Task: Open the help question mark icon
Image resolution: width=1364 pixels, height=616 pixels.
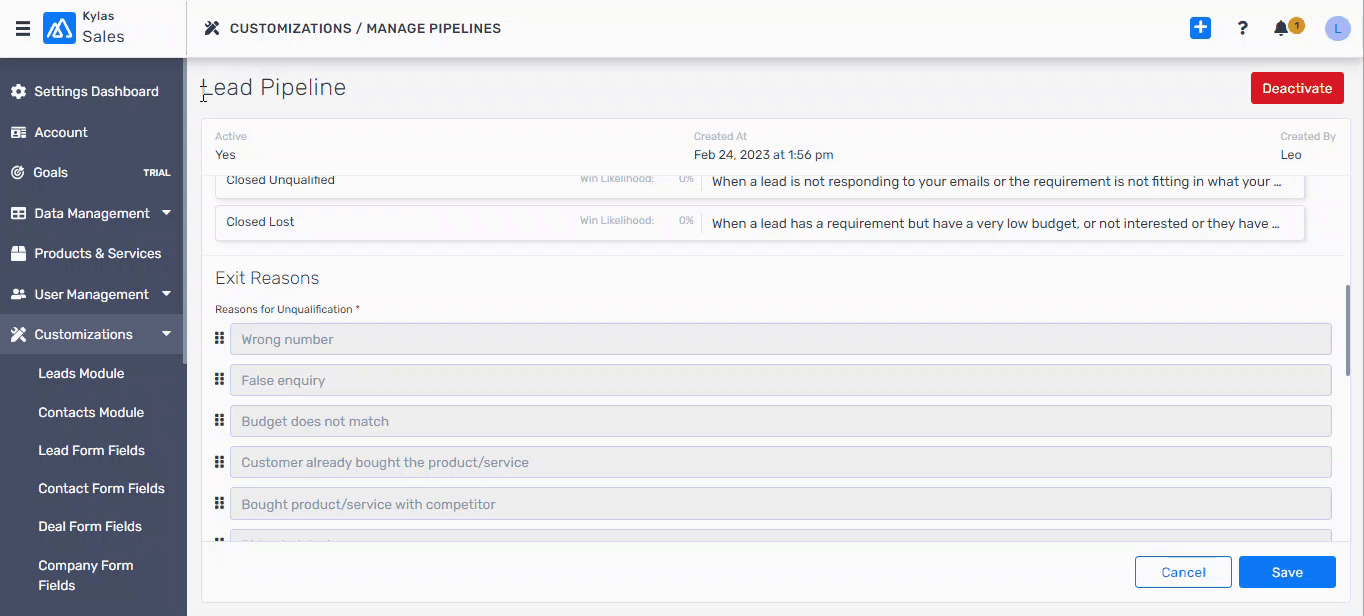Action: point(1242,28)
